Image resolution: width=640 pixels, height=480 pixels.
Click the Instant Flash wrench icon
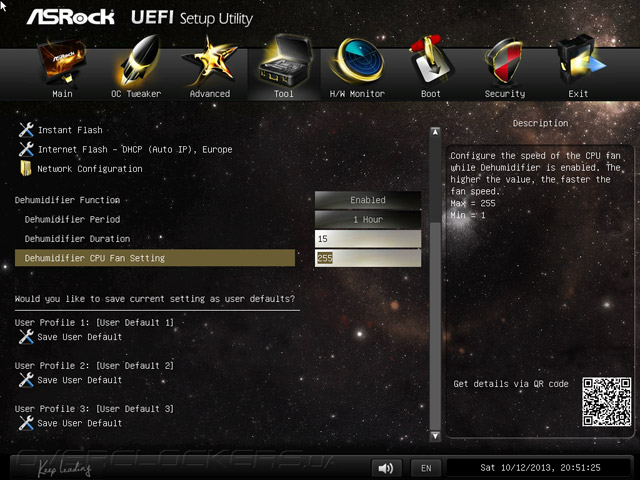(26, 130)
